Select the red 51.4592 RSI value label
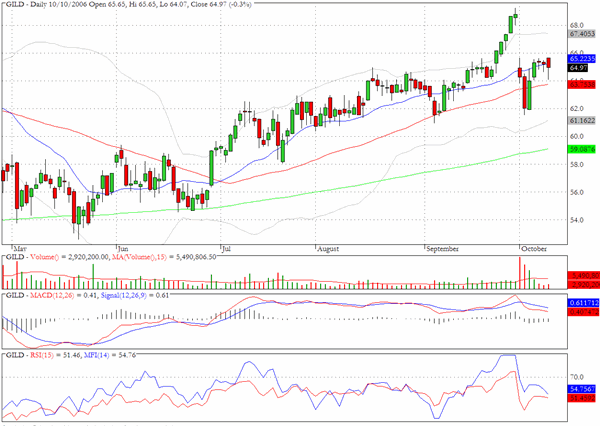 pos(582,398)
